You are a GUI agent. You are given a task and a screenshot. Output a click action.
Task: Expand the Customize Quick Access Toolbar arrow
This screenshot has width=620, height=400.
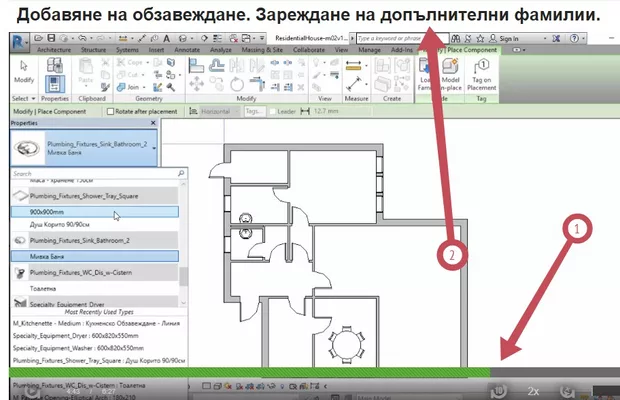click(262, 38)
